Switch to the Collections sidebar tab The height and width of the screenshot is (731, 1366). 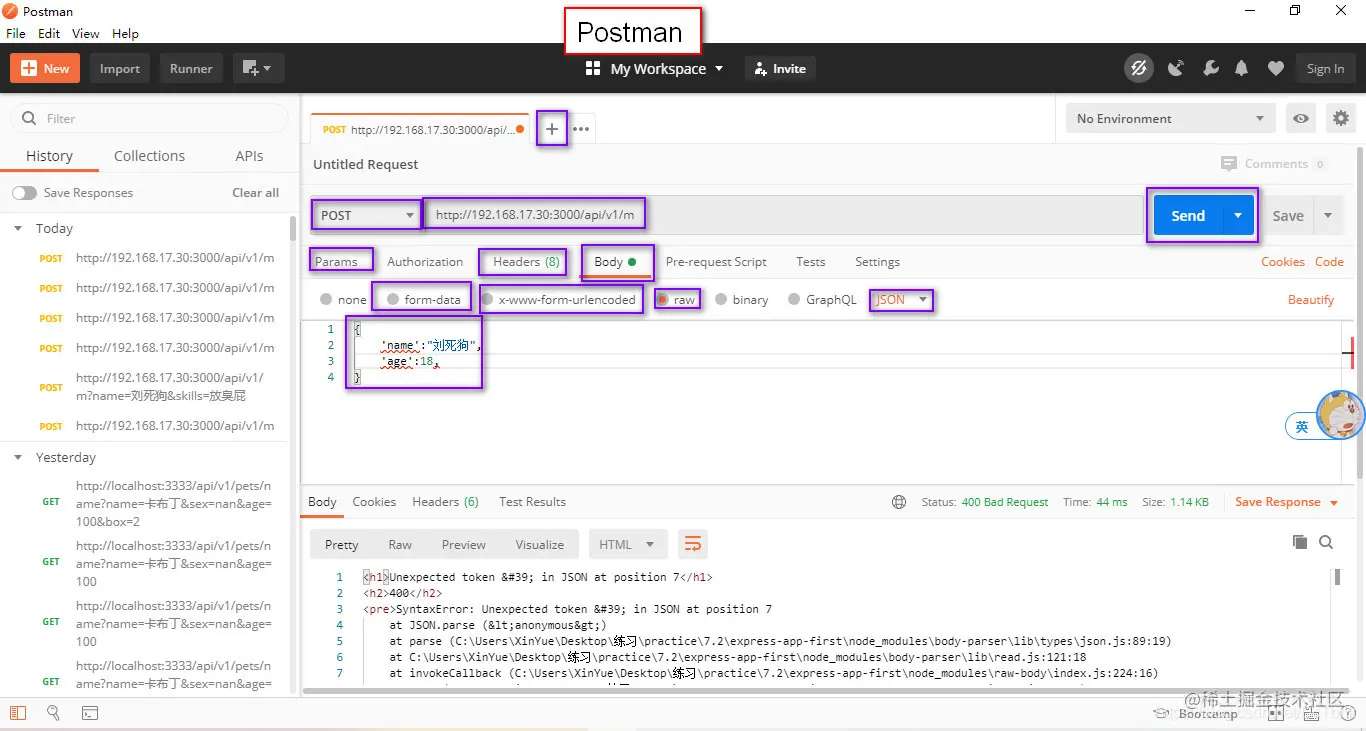(149, 156)
